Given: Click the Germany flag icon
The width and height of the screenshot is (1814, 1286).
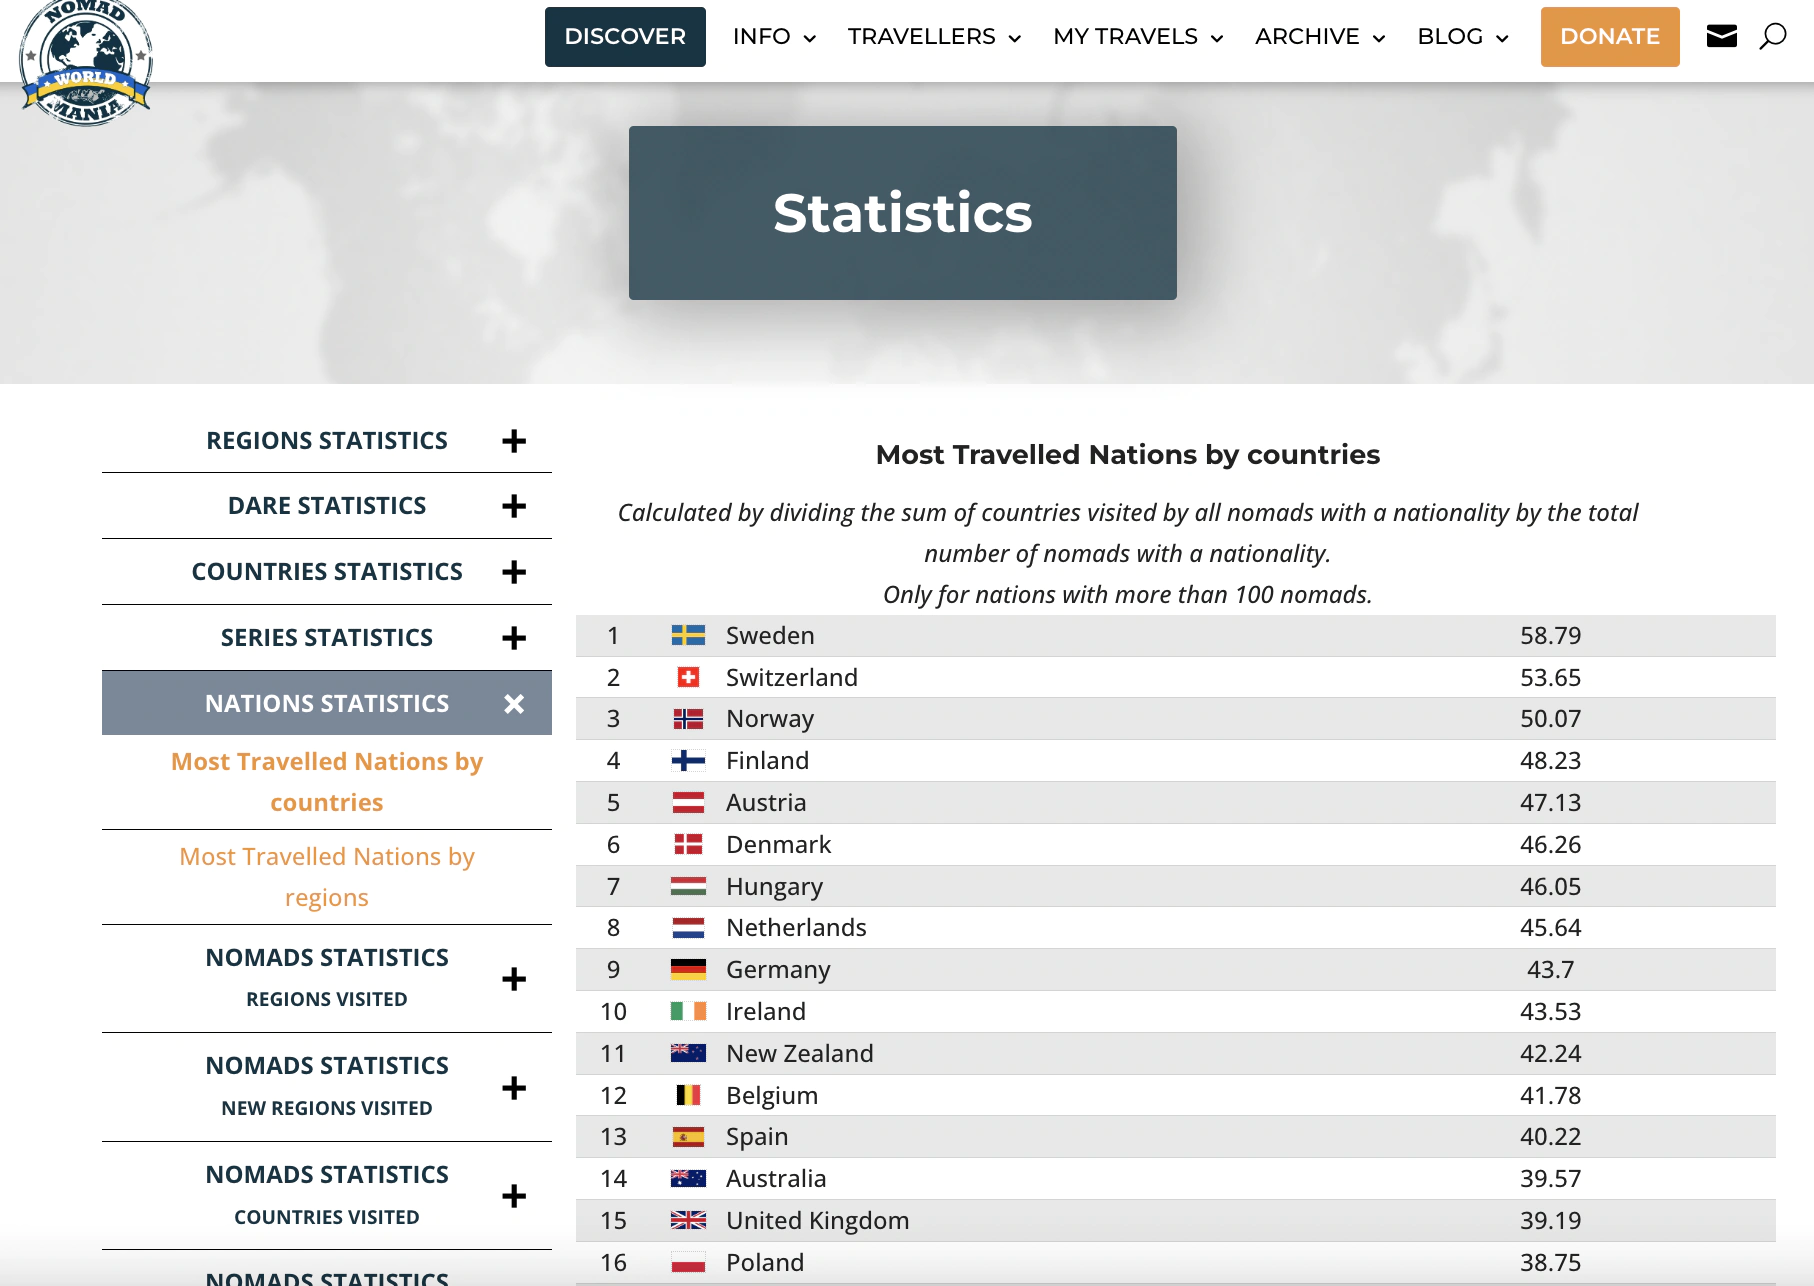Looking at the screenshot, I should (x=688, y=970).
